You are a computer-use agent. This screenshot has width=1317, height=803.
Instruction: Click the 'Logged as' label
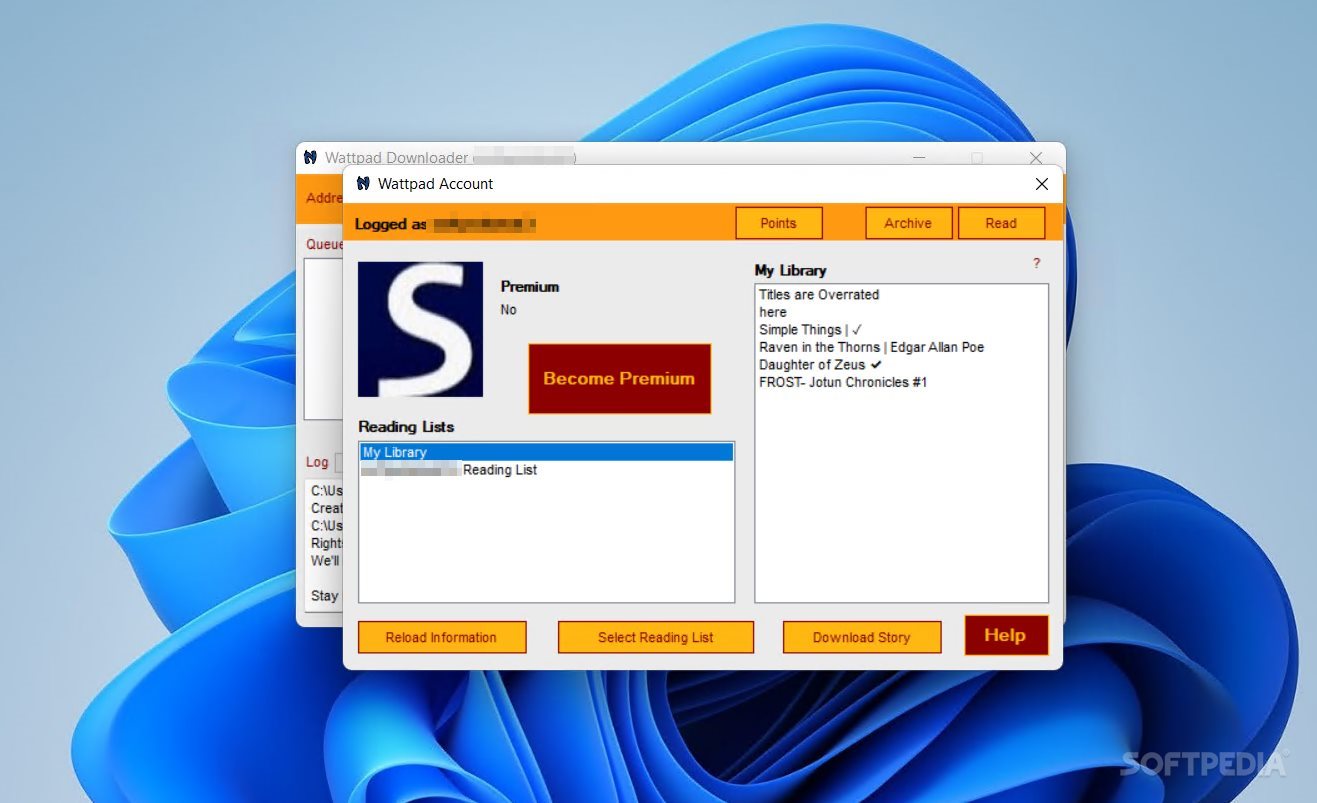[x=391, y=224]
